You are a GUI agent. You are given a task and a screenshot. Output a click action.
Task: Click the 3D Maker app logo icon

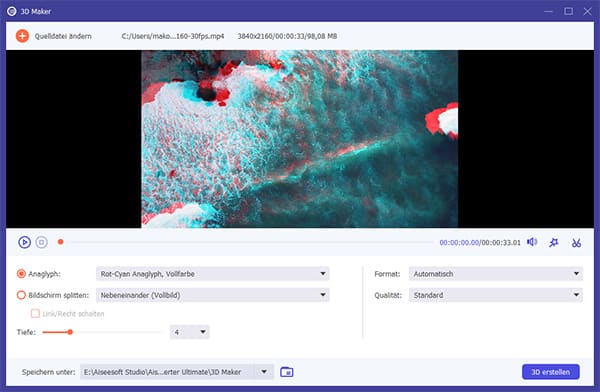(12, 11)
